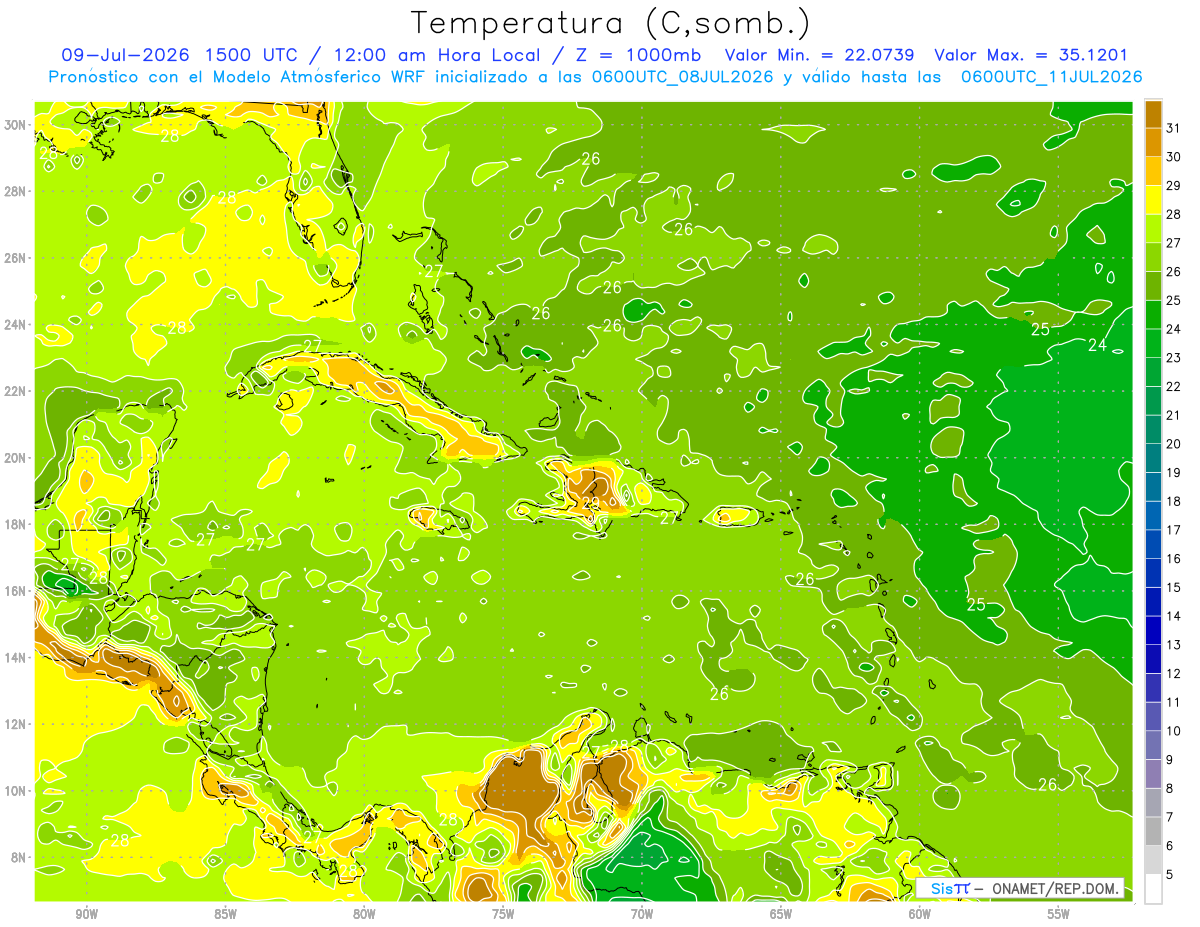Click the '85W' longitude axis label

pos(225,914)
